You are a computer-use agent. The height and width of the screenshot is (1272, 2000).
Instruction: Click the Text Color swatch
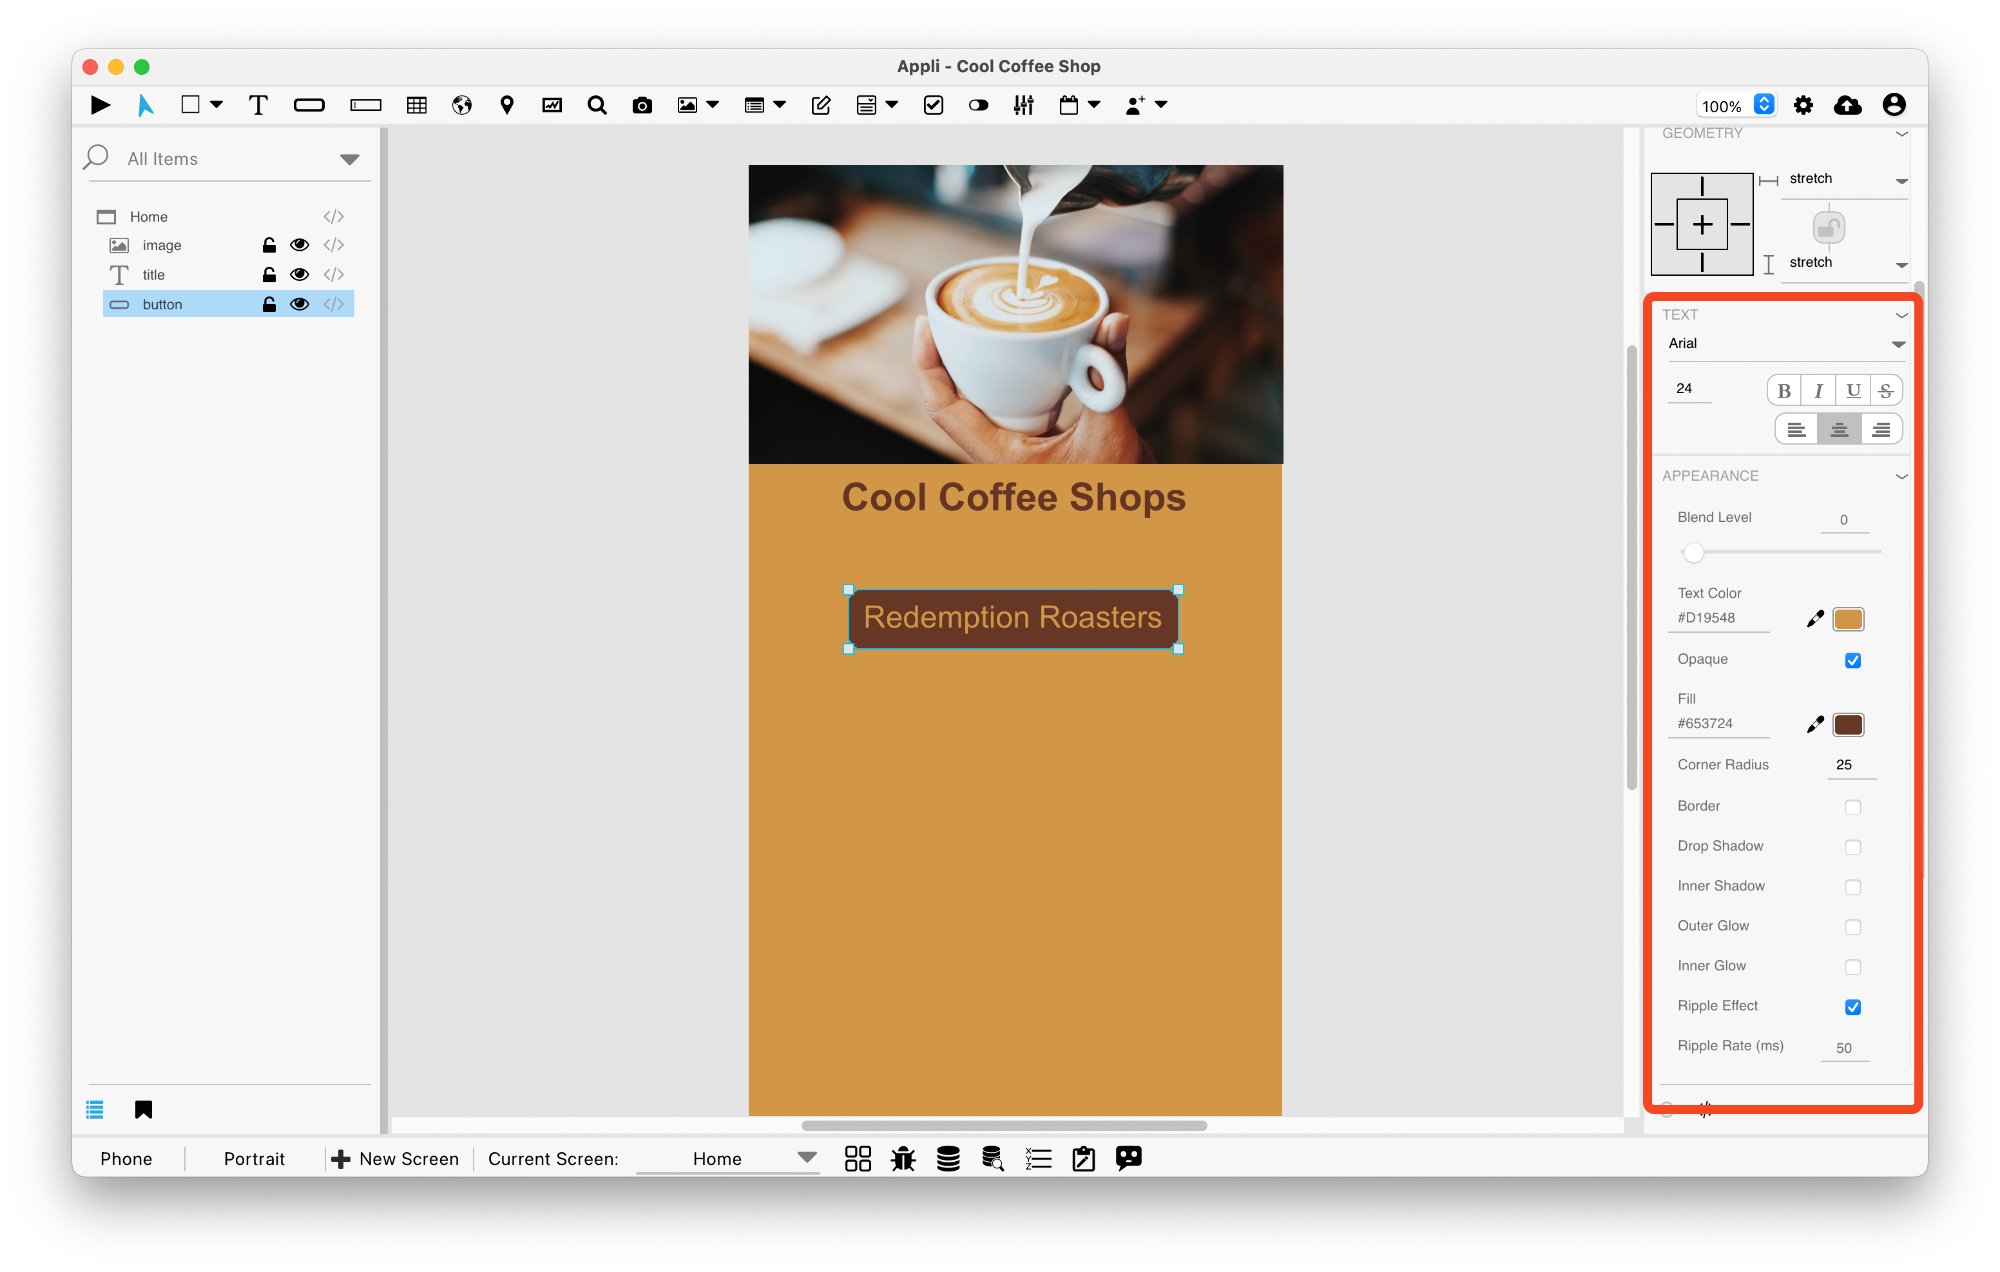point(1848,619)
